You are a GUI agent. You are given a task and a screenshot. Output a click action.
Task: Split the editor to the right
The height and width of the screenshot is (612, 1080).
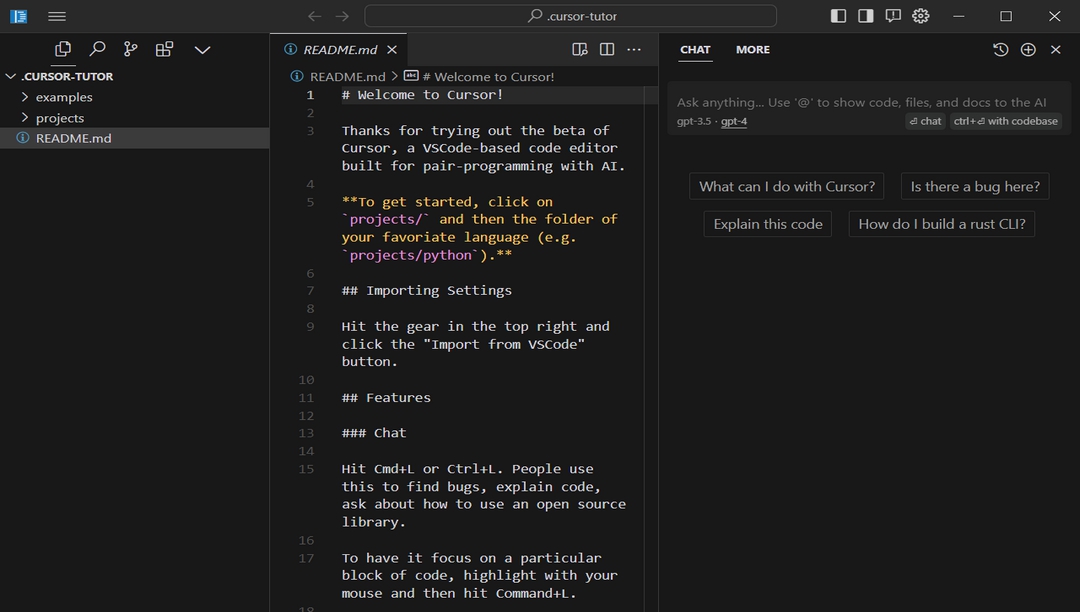click(607, 49)
